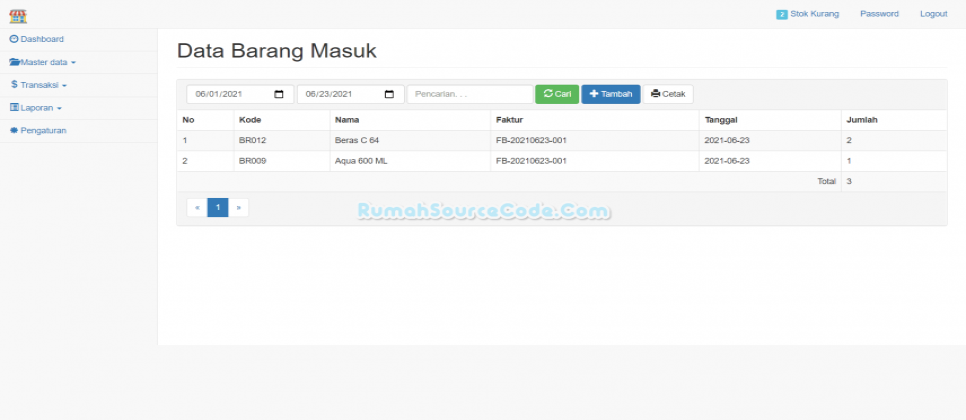Expand the Transaksi dropdown caret
The width and height of the screenshot is (966, 420).
tap(64, 86)
